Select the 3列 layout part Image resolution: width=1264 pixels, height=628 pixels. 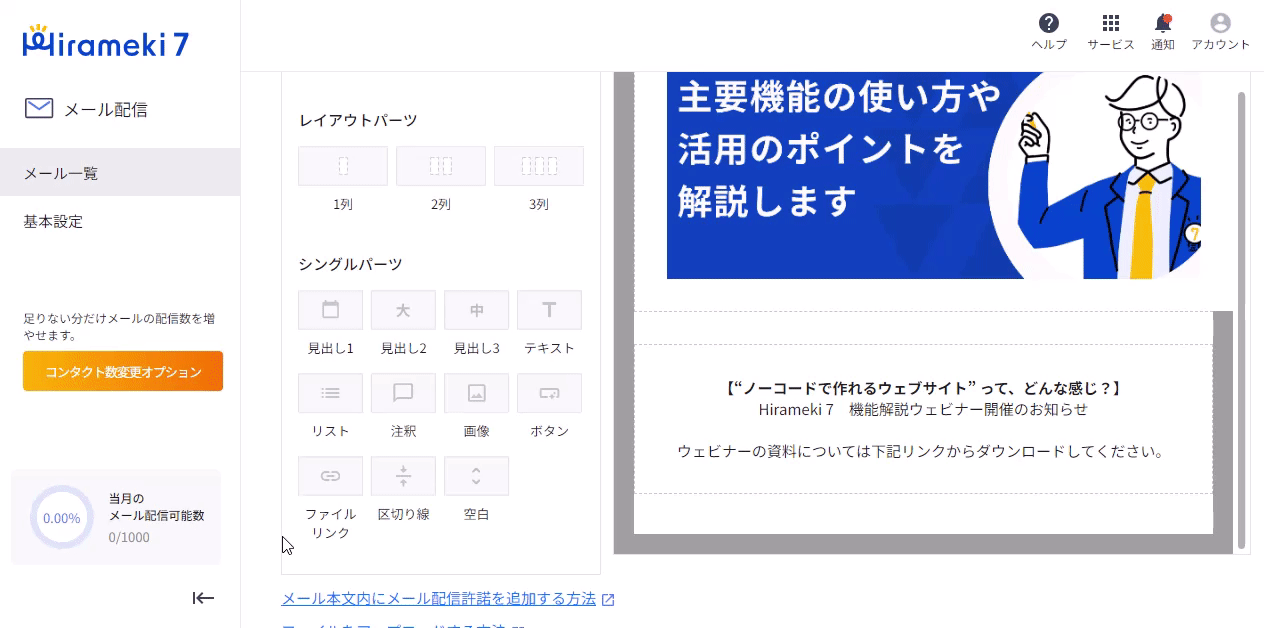point(539,166)
